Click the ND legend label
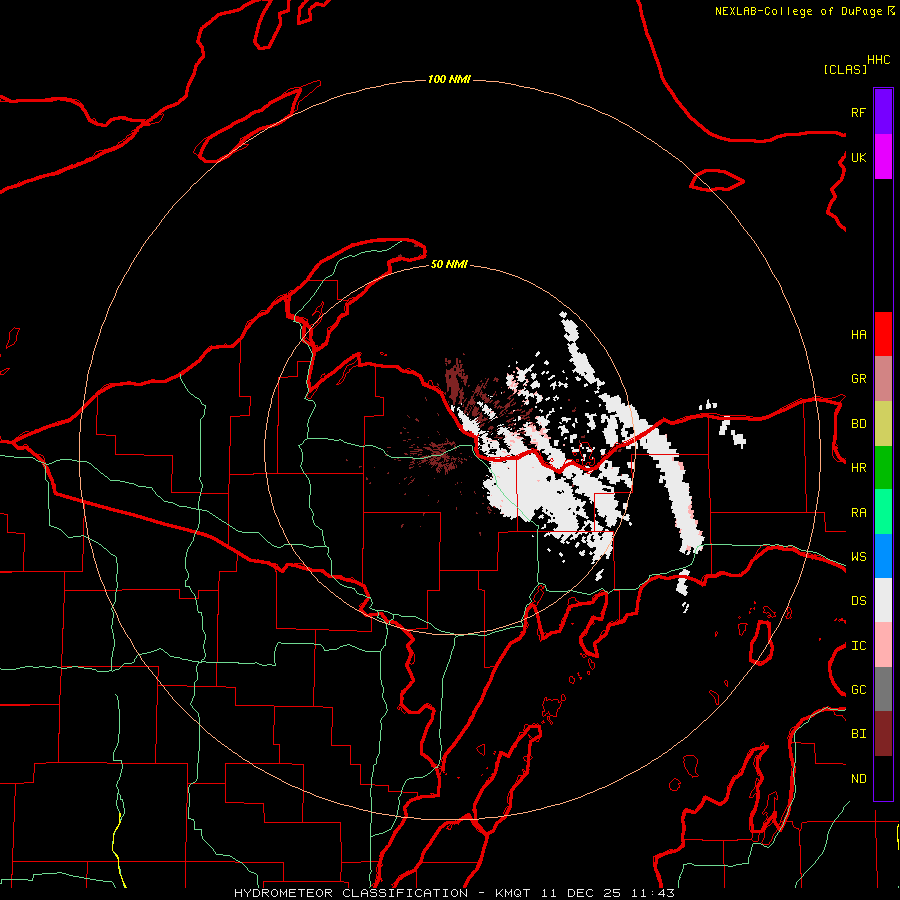The width and height of the screenshot is (900, 900). 858,779
